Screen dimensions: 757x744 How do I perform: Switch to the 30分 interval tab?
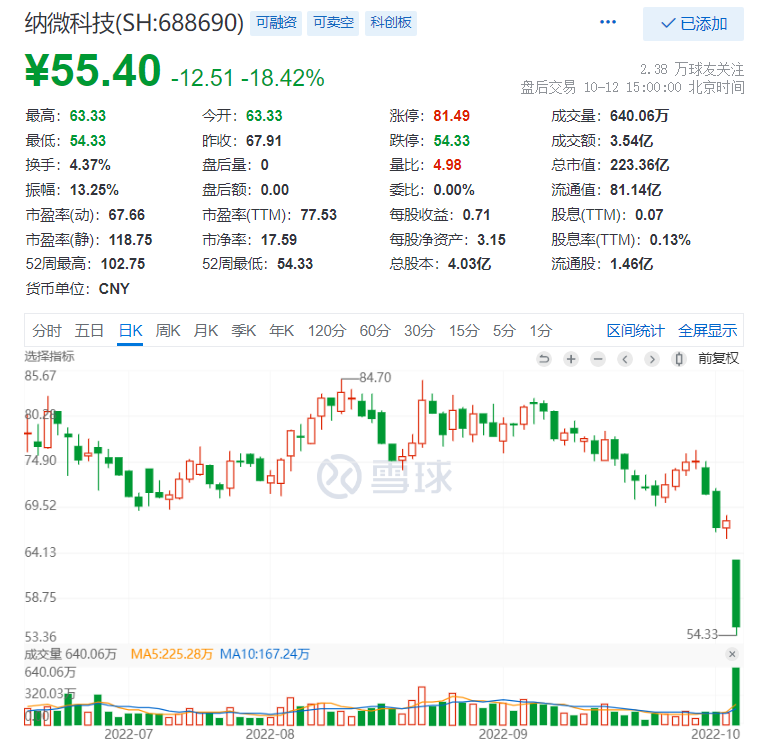point(420,331)
